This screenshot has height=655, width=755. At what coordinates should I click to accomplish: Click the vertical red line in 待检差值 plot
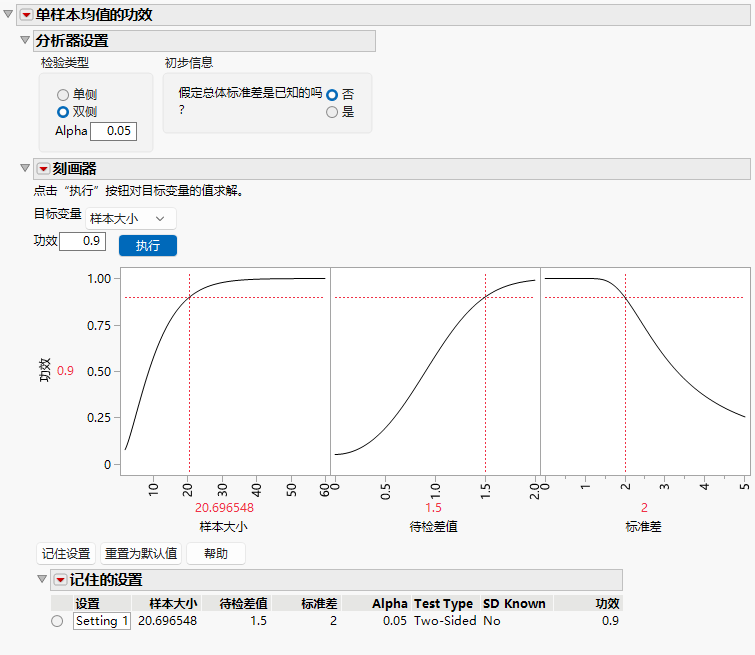[485, 373]
